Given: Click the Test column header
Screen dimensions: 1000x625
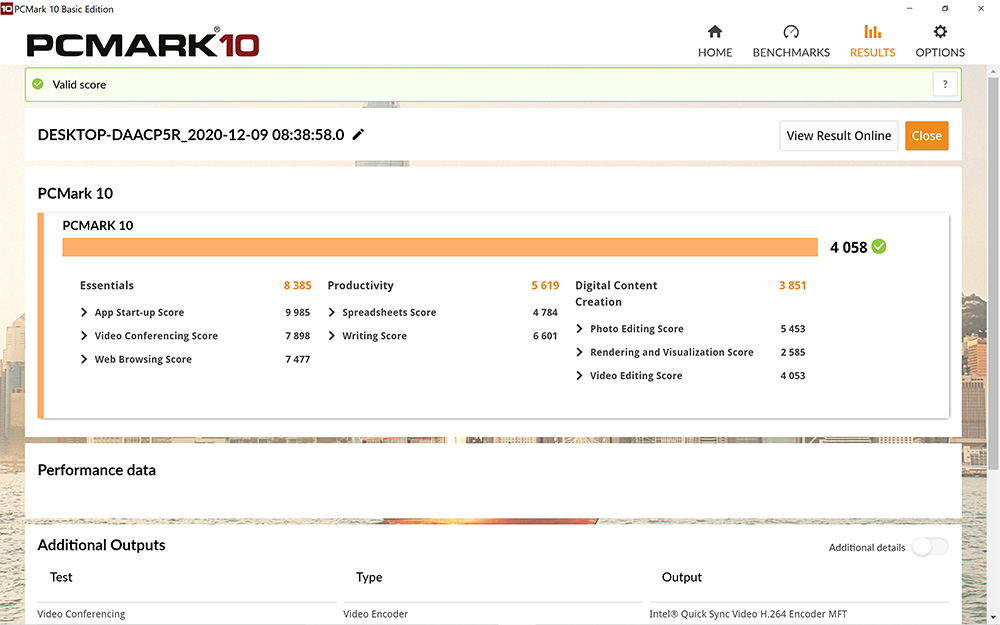Looking at the screenshot, I should click(x=61, y=577).
